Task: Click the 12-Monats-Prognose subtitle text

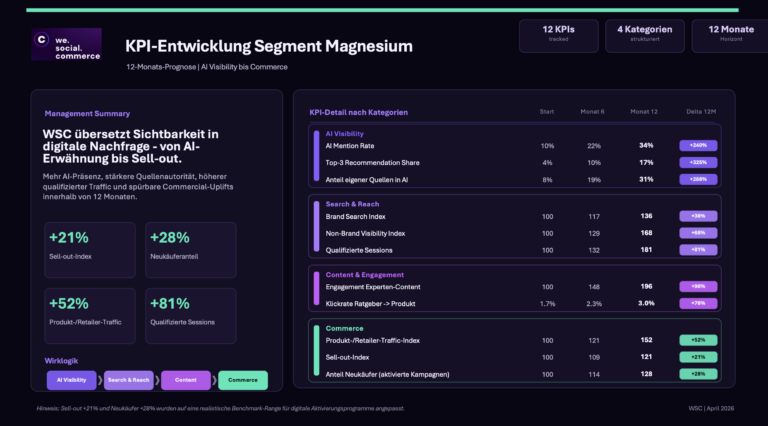Action: click(207, 67)
